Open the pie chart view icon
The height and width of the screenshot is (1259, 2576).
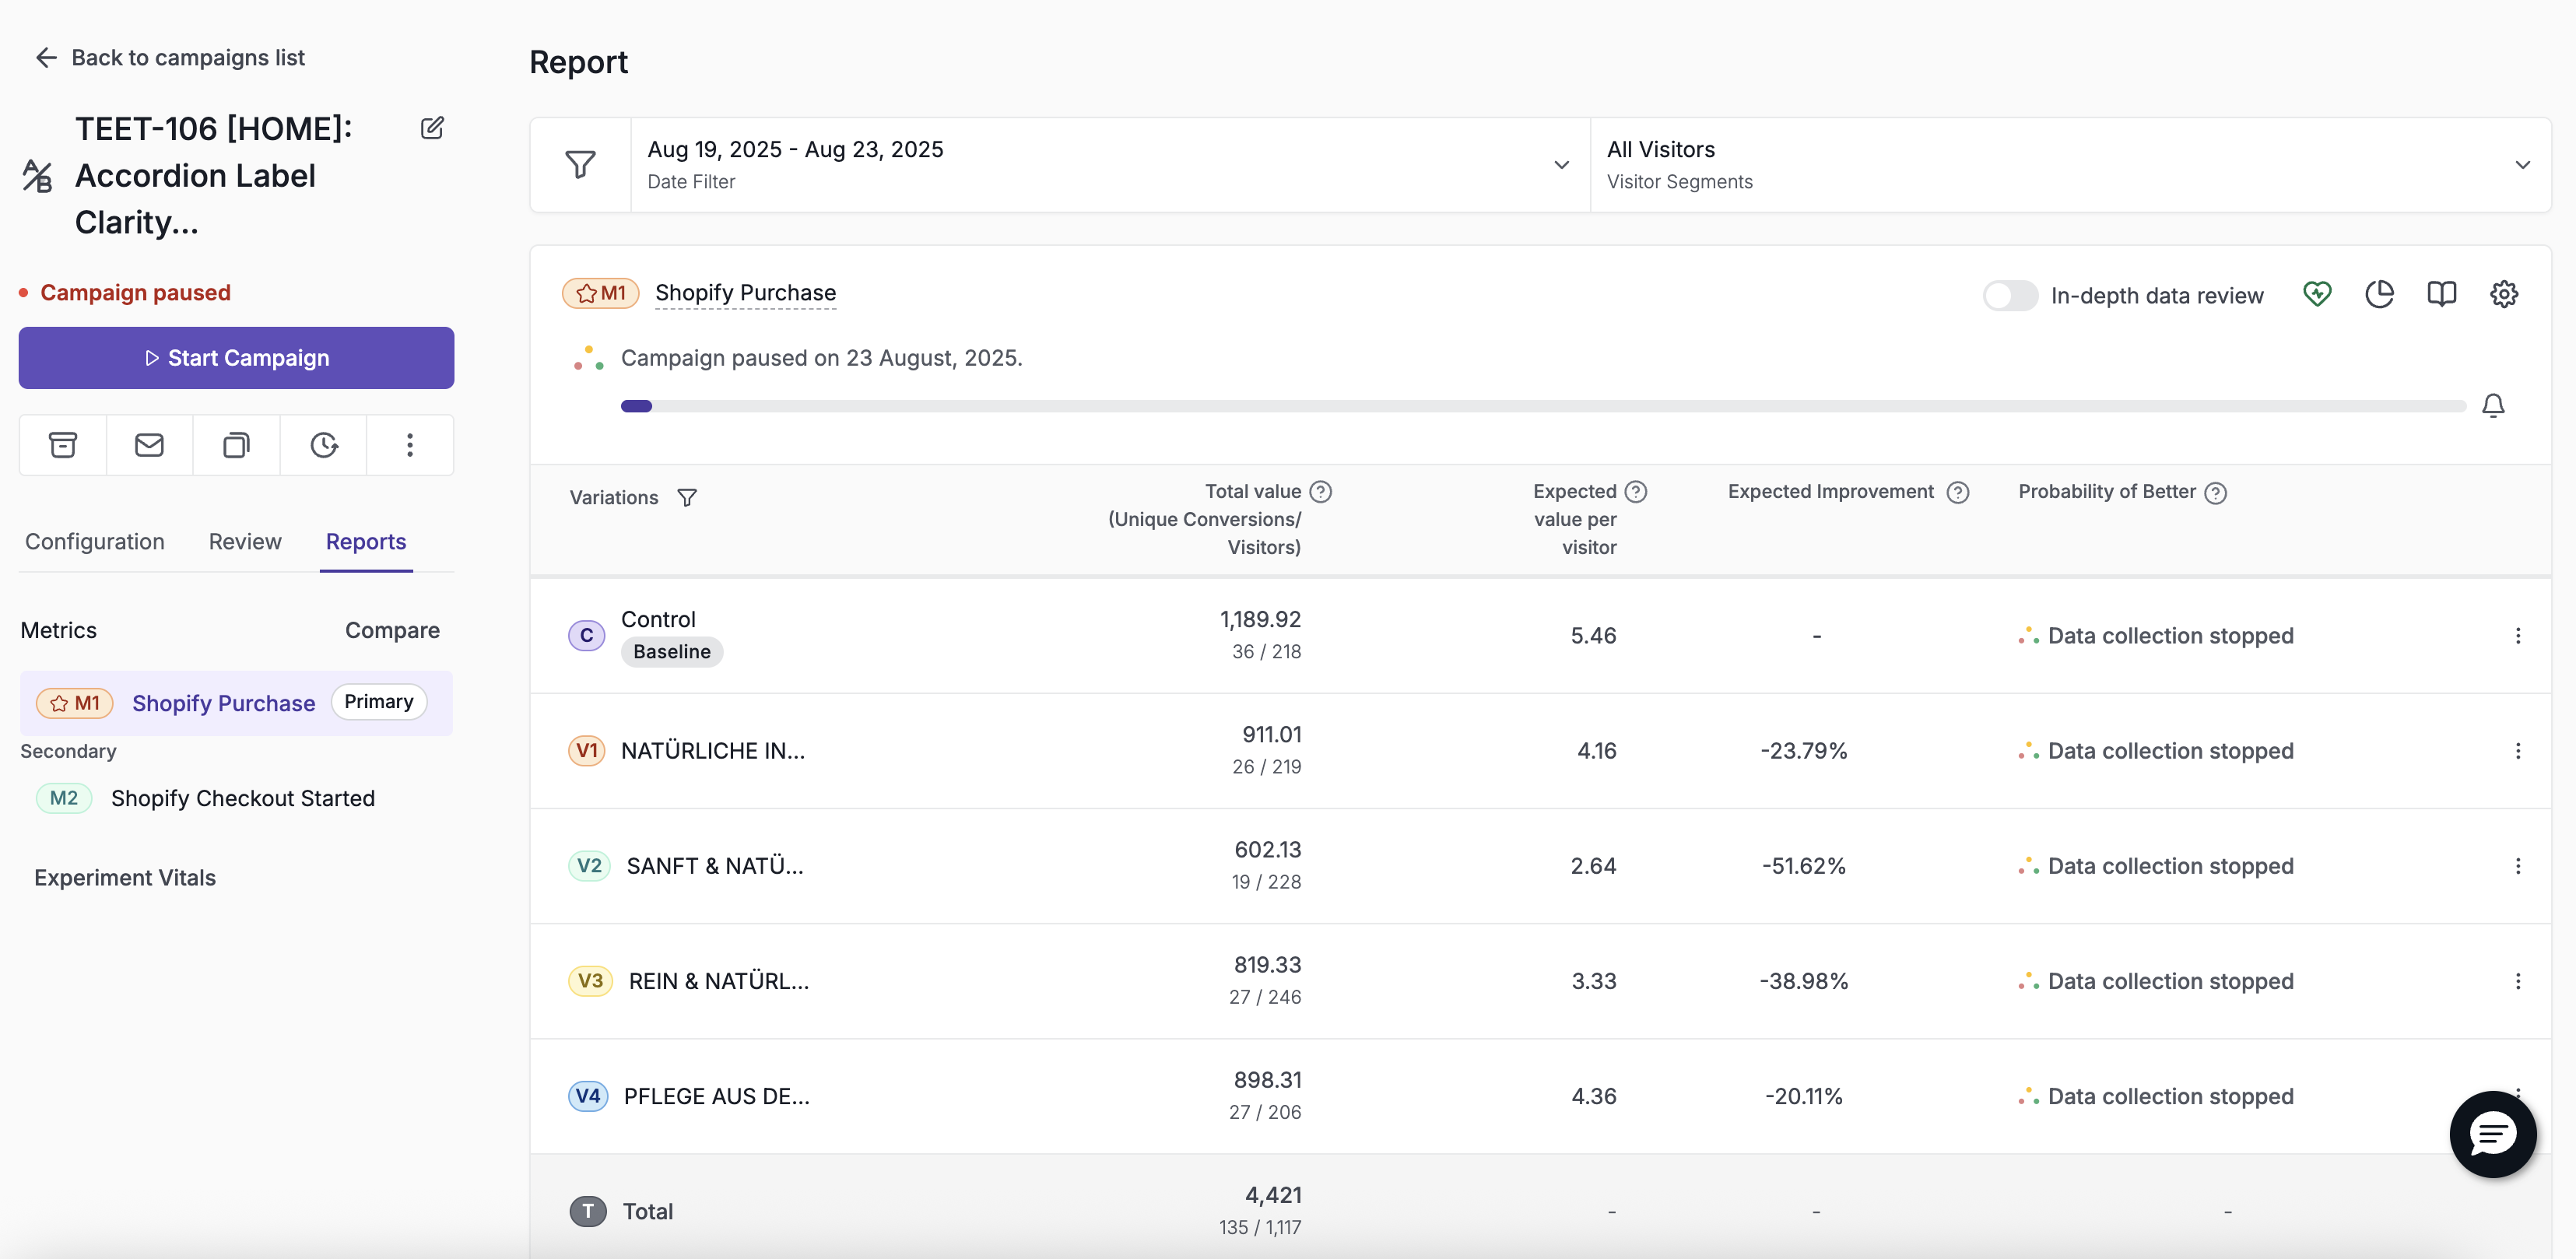pos(2379,294)
